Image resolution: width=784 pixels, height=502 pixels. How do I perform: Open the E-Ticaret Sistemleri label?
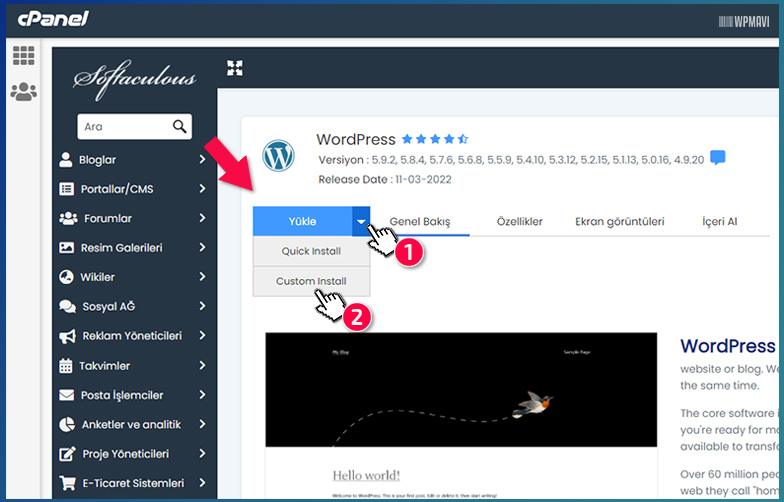(x=133, y=484)
